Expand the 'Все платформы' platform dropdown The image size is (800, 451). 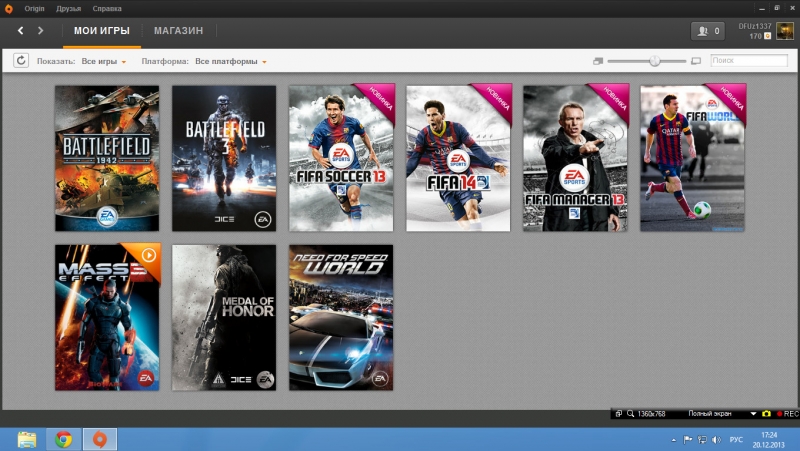pyautogui.click(x=231, y=62)
